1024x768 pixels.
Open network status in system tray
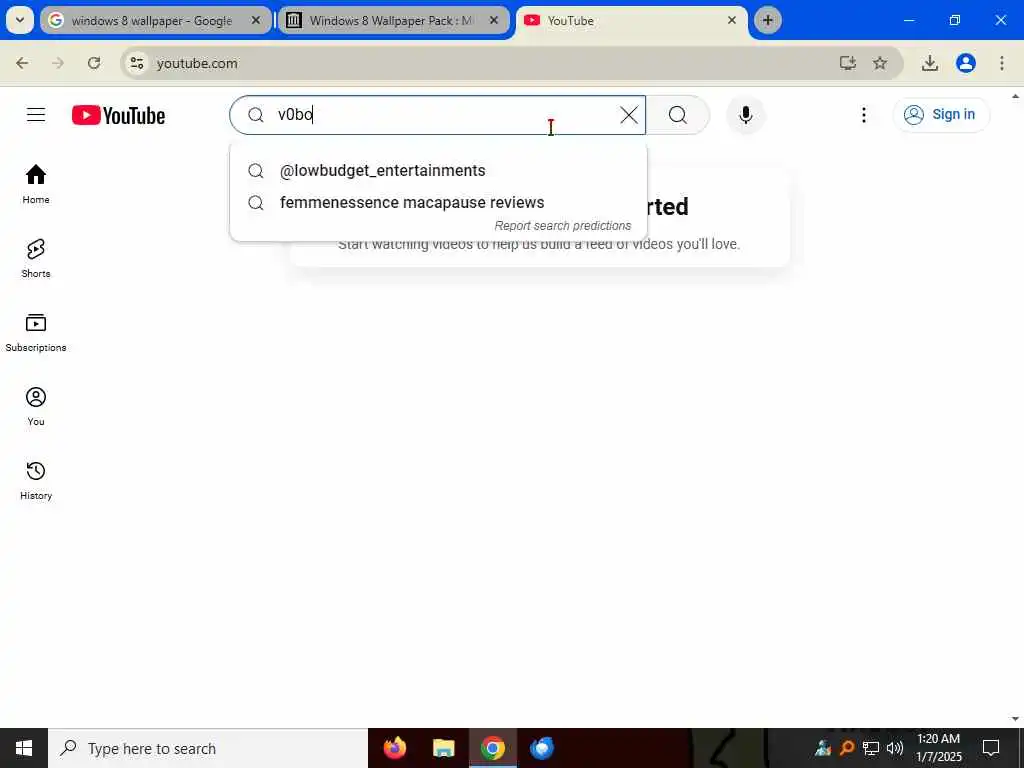[x=871, y=748]
